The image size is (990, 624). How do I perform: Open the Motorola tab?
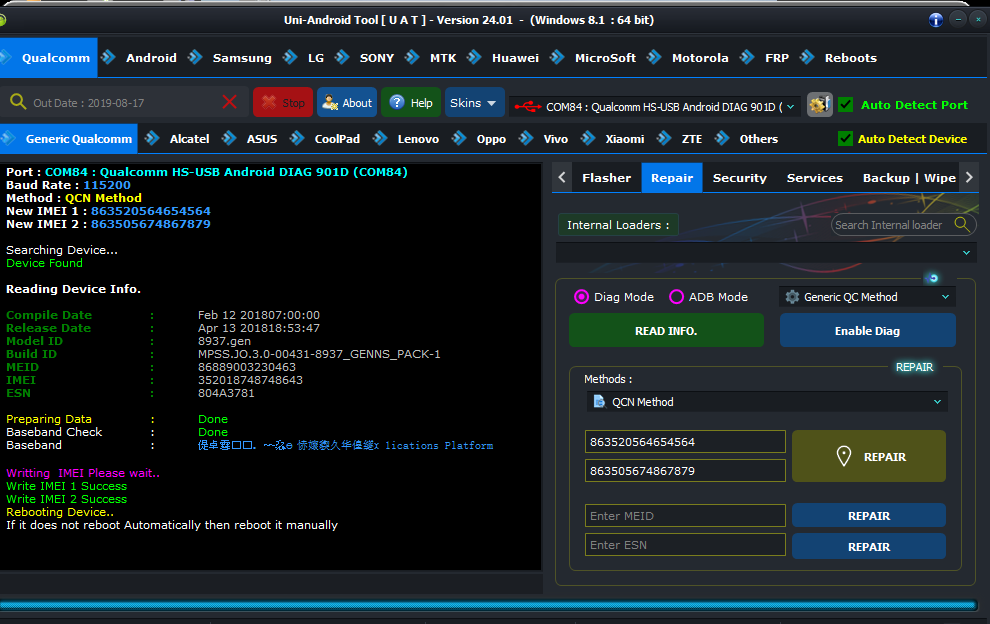(700, 58)
